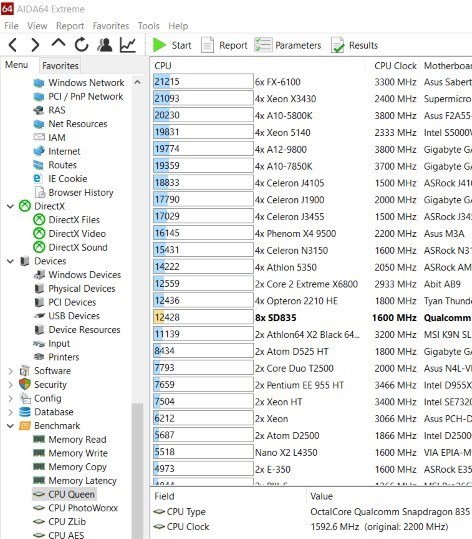Expand the Software tree node
Image resolution: width=472 pixels, height=539 pixels.
point(11,371)
